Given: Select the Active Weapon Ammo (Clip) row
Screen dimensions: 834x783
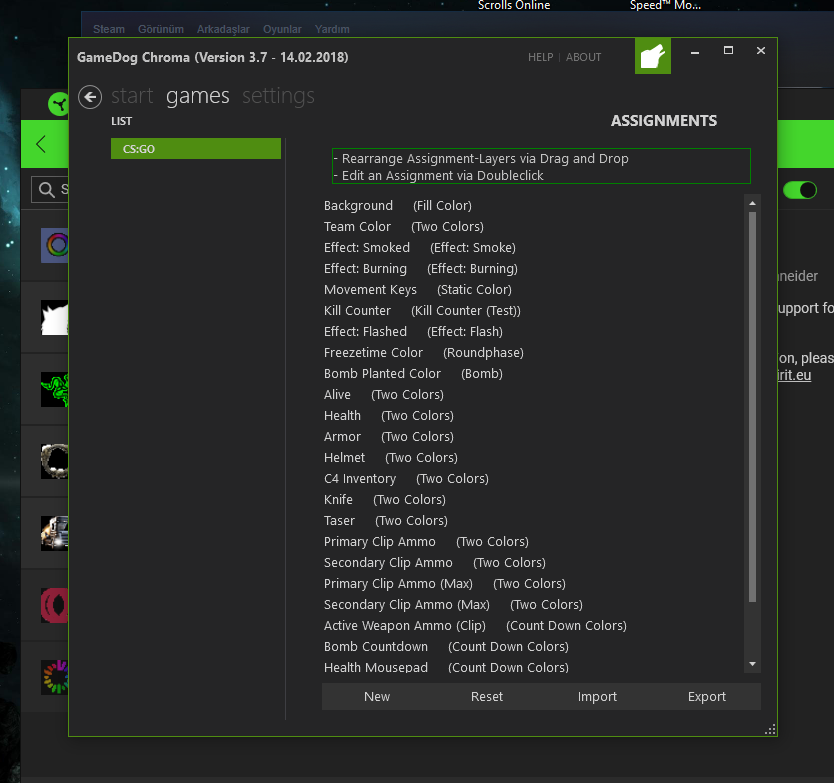Looking at the screenshot, I should click(475, 626).
